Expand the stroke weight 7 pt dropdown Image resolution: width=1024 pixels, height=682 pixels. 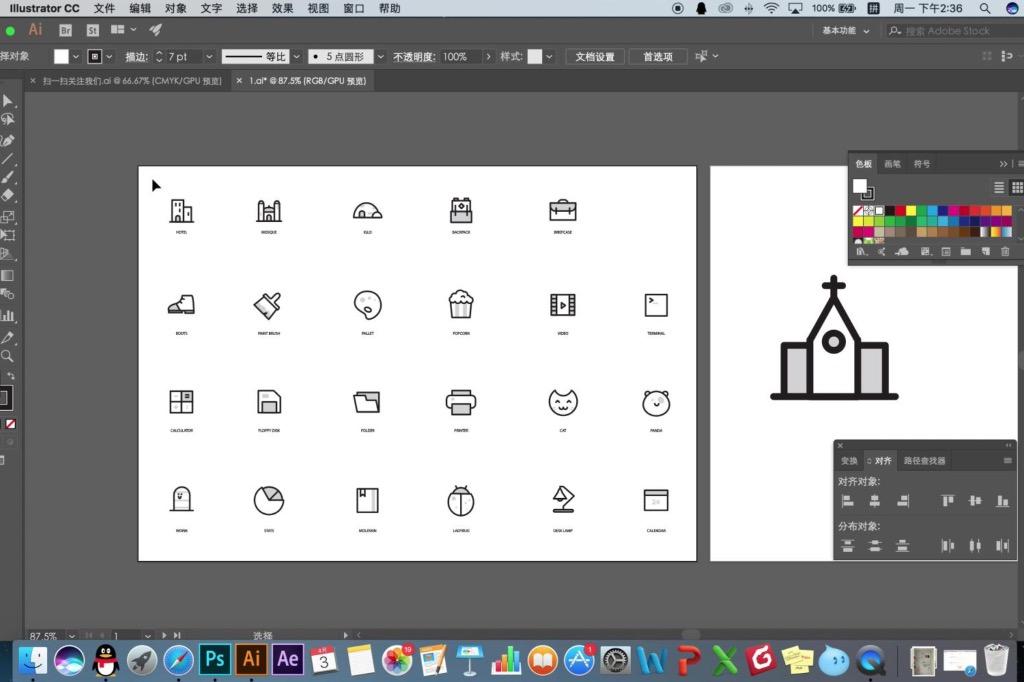pos(209,57)
